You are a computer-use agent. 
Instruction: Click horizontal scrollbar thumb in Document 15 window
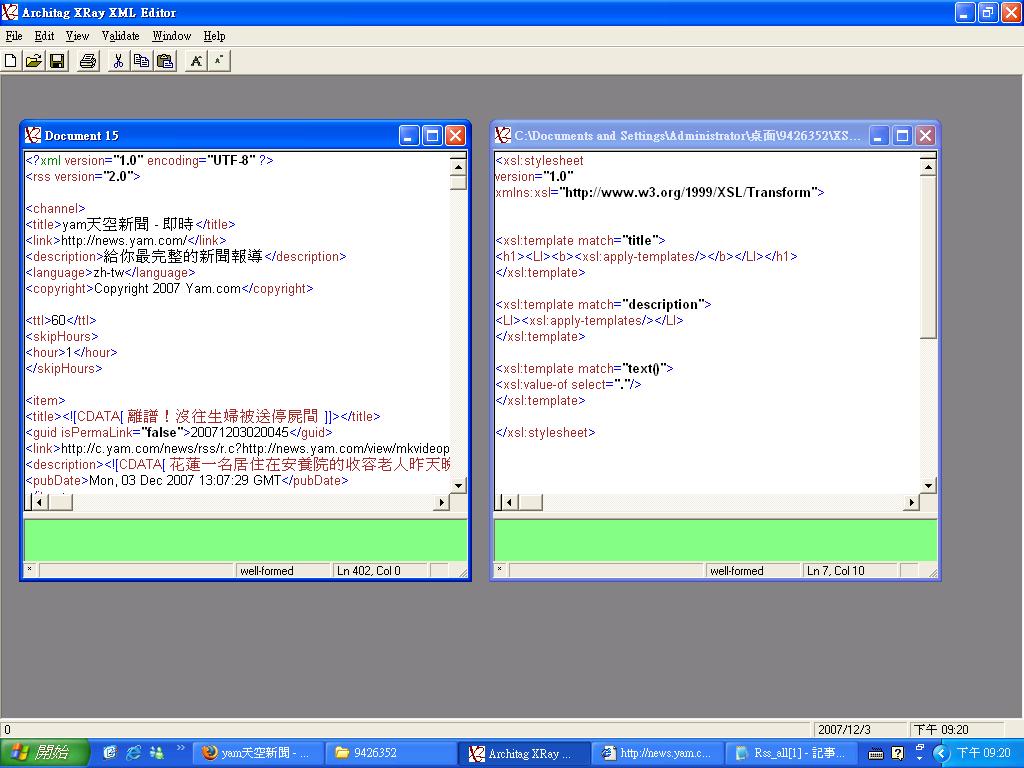pos(61,502)
